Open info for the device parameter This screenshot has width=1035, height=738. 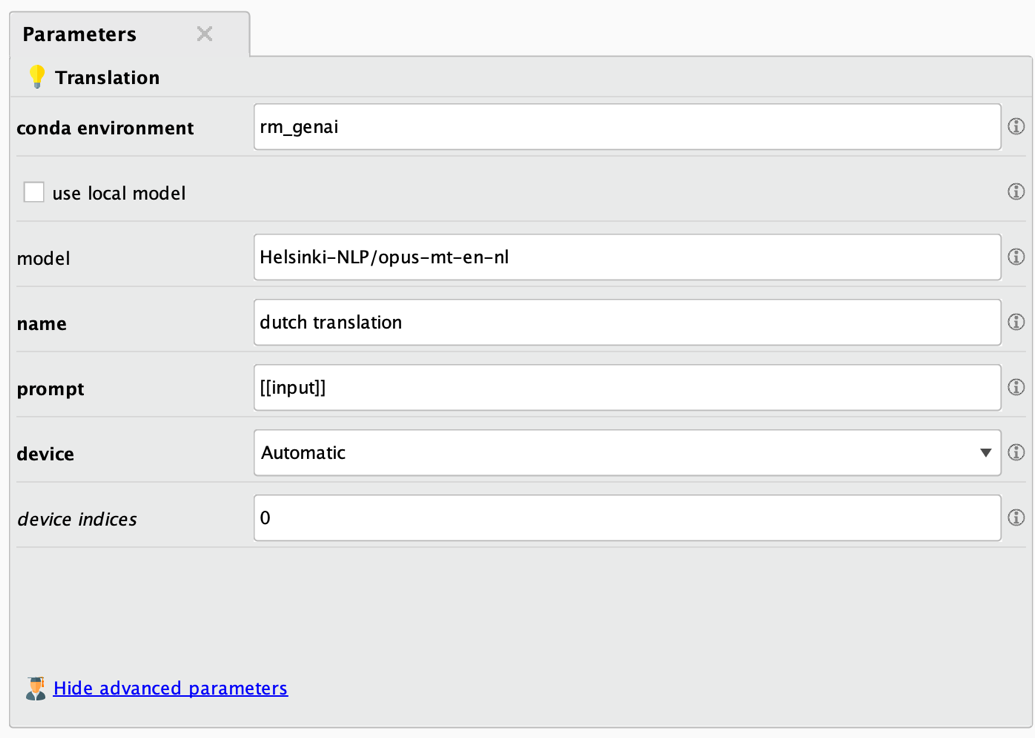click(x=1016, y=452)
